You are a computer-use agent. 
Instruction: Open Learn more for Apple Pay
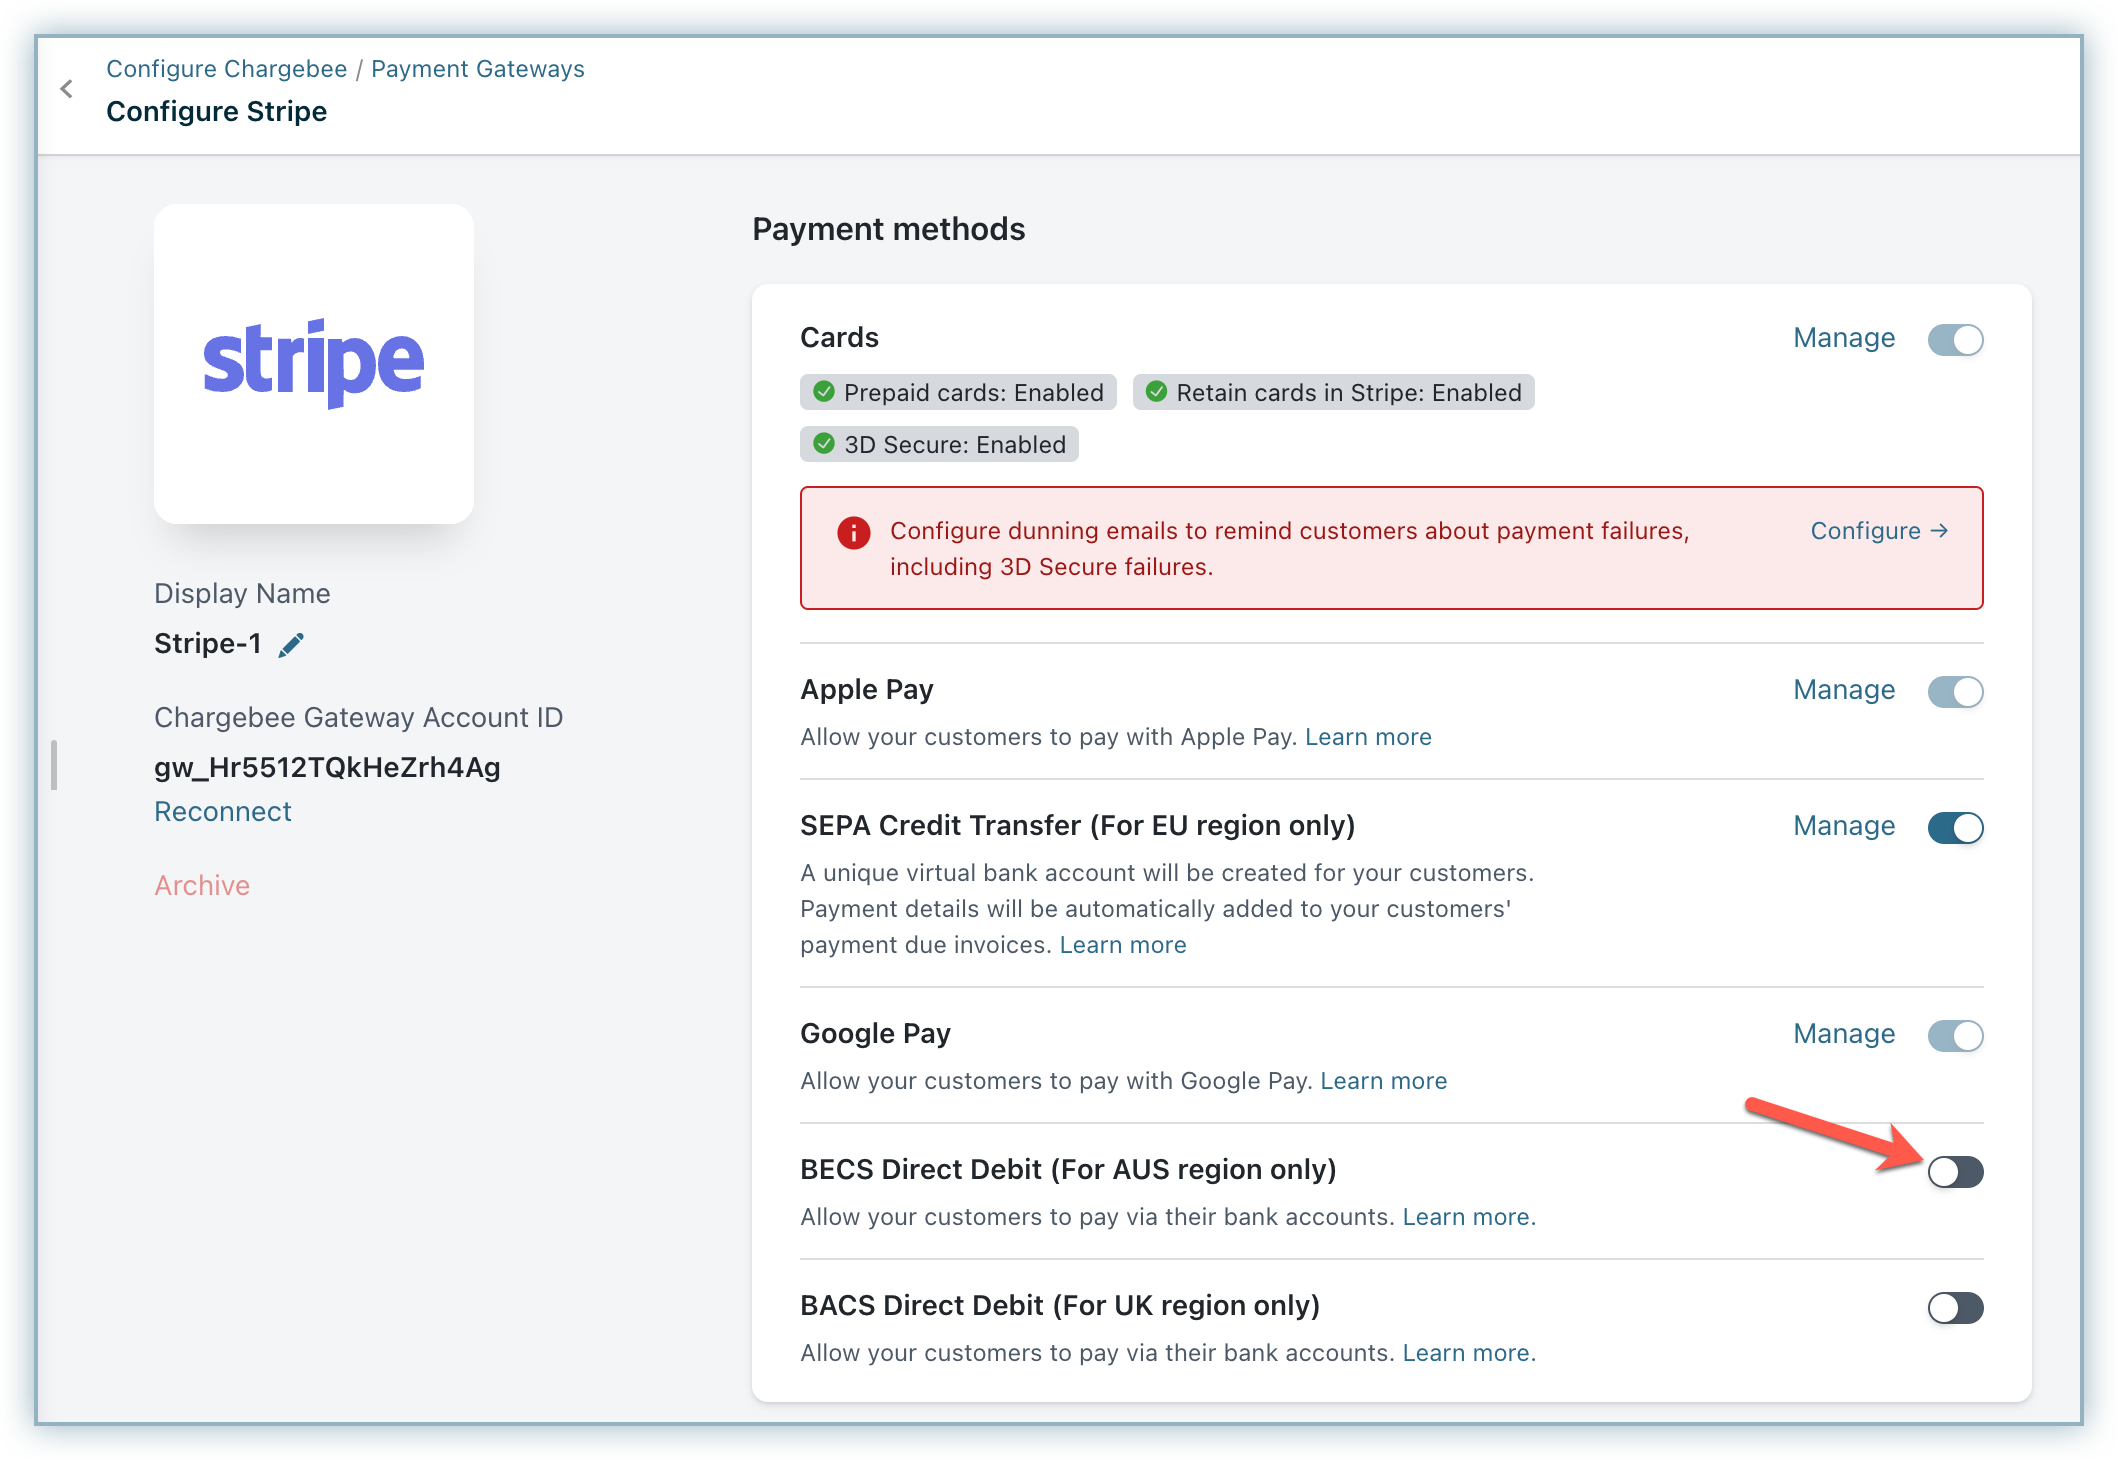click(1367, 737)
